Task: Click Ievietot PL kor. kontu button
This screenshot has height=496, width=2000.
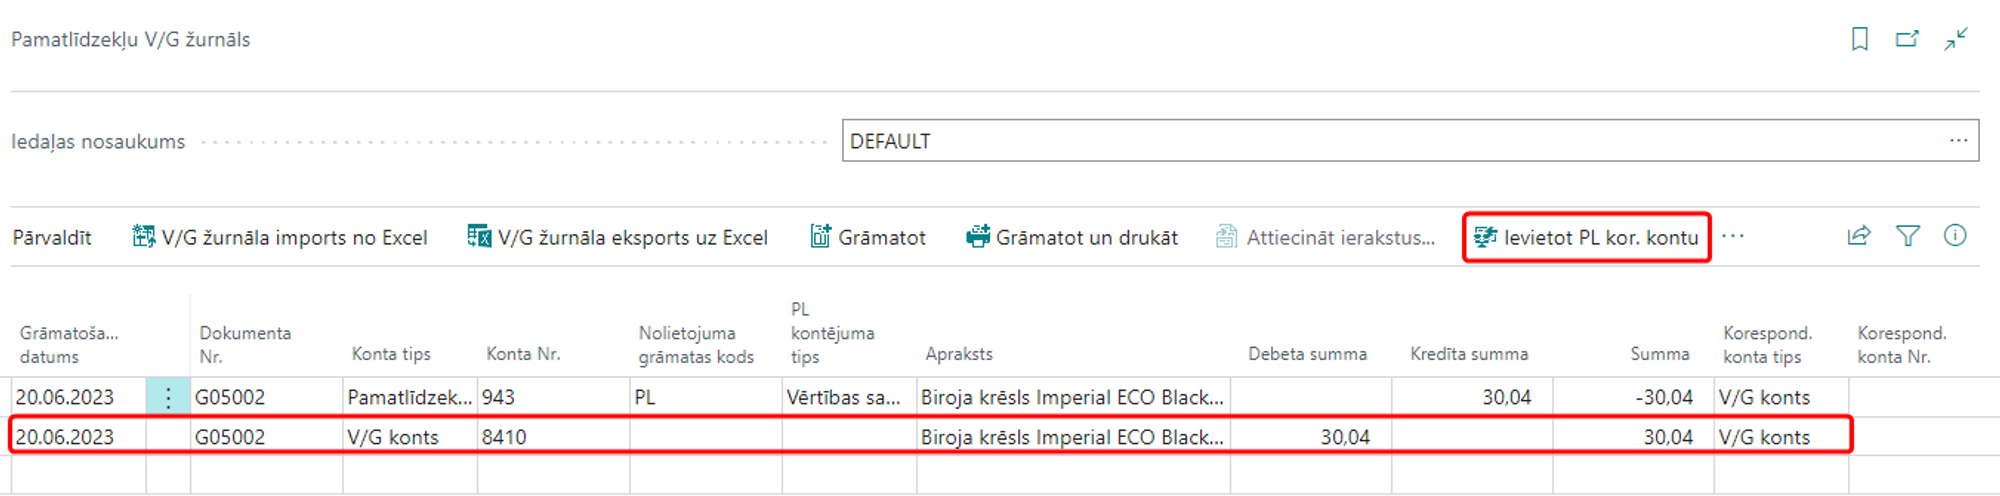Action: pos(1587,238)
